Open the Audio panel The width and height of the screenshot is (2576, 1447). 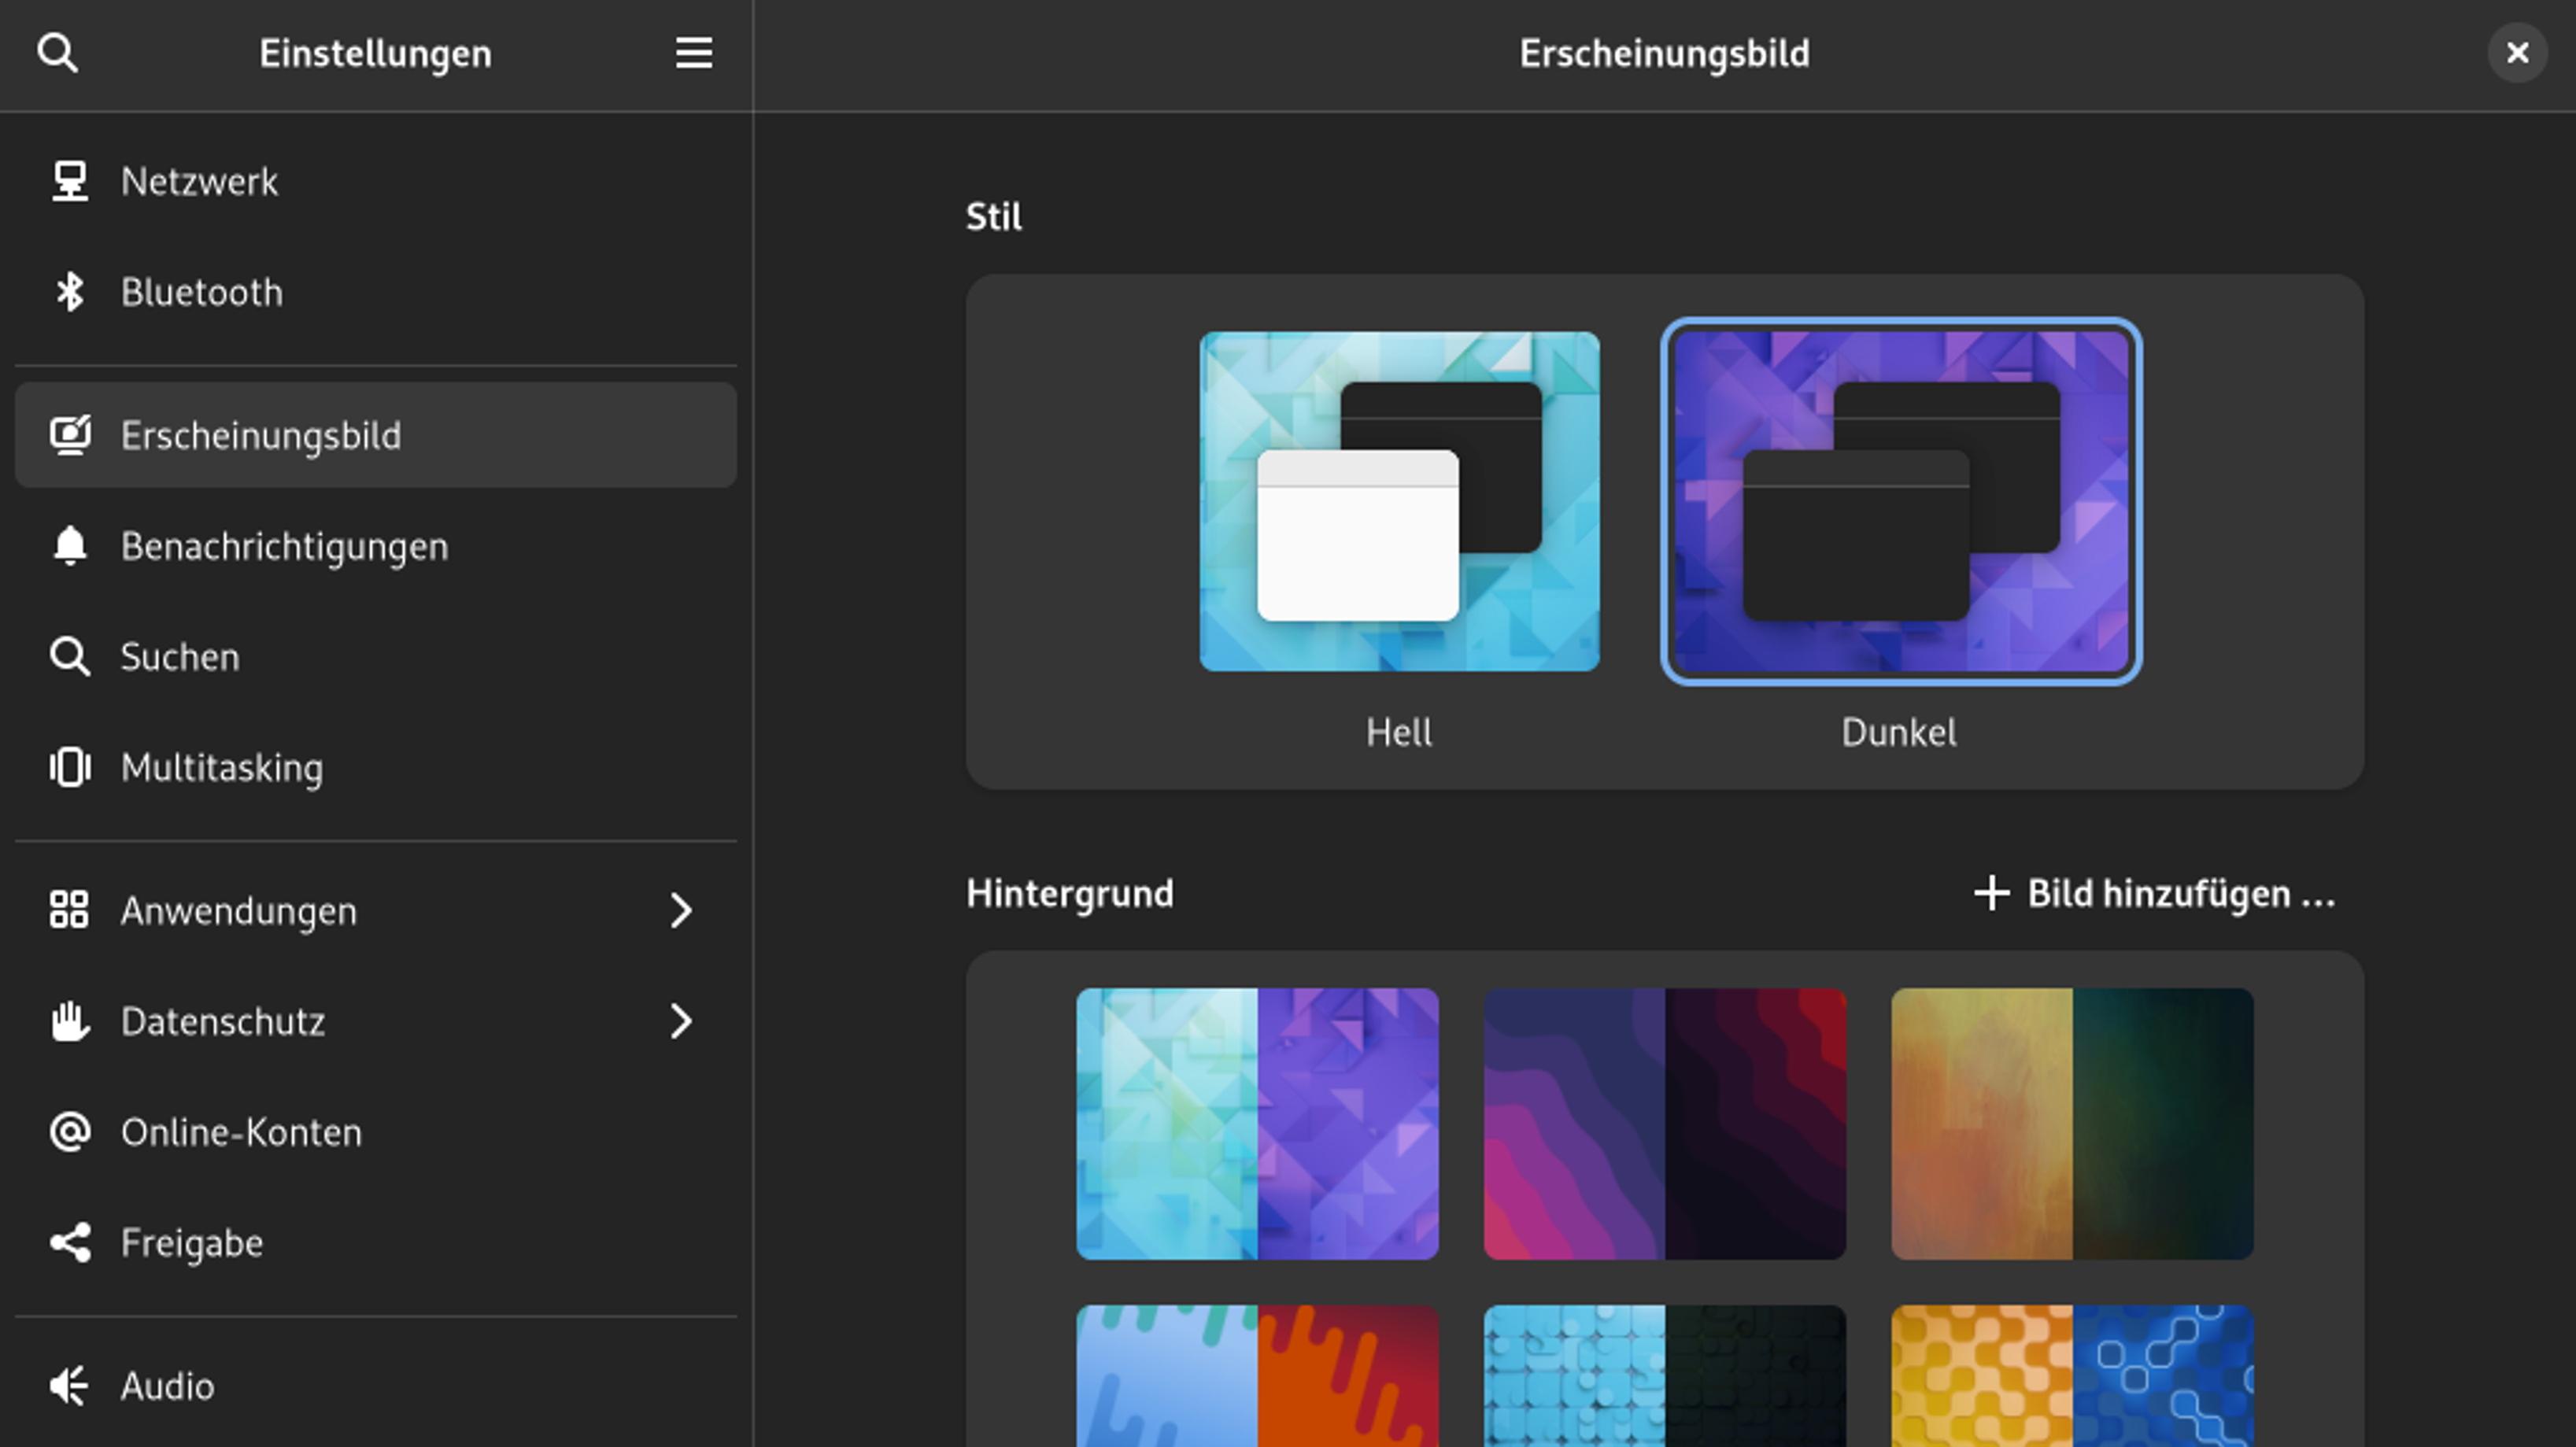(x=376, y=1386)
